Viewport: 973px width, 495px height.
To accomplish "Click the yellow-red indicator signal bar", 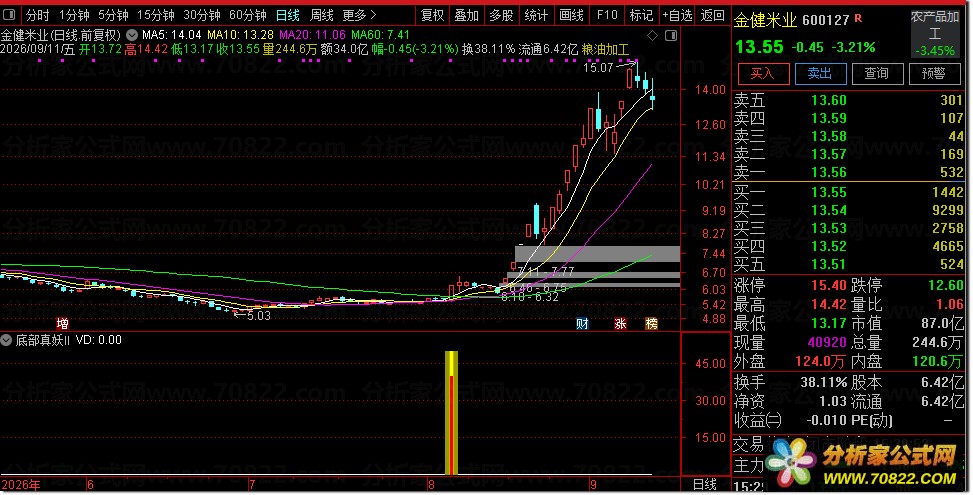I will tap(452, 413).
